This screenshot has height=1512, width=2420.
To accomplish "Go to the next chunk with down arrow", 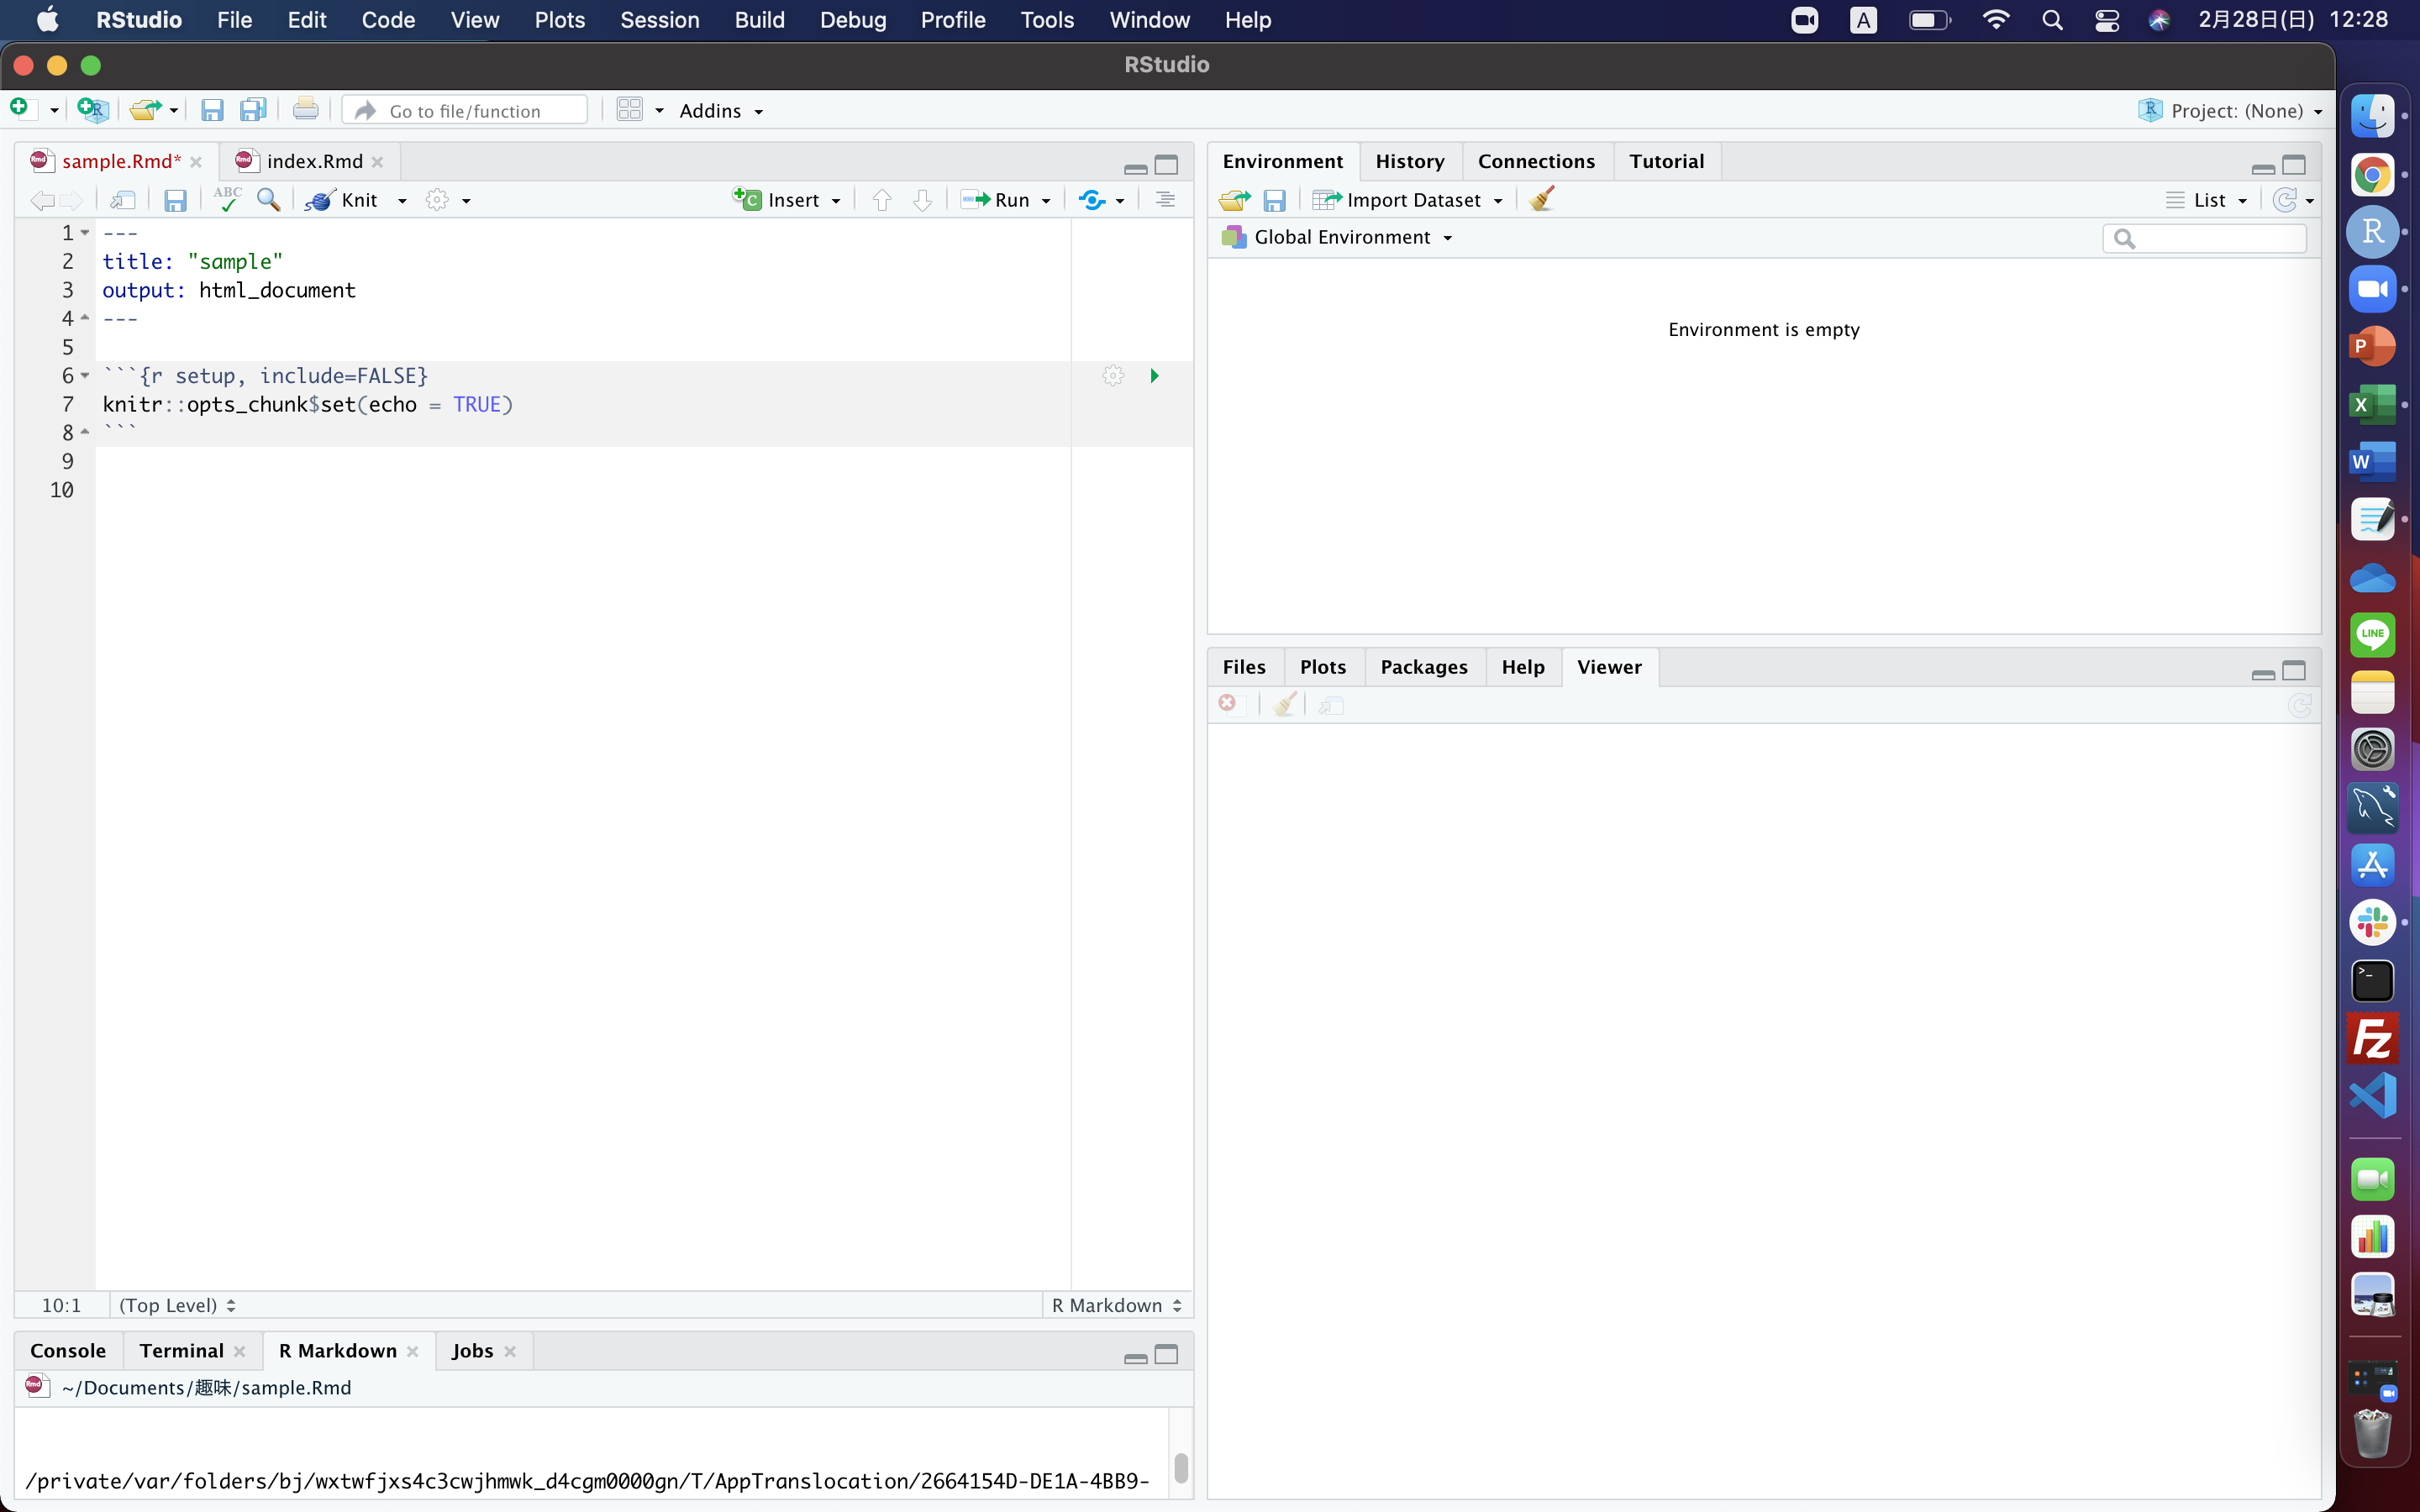I will tap(922, 200).
